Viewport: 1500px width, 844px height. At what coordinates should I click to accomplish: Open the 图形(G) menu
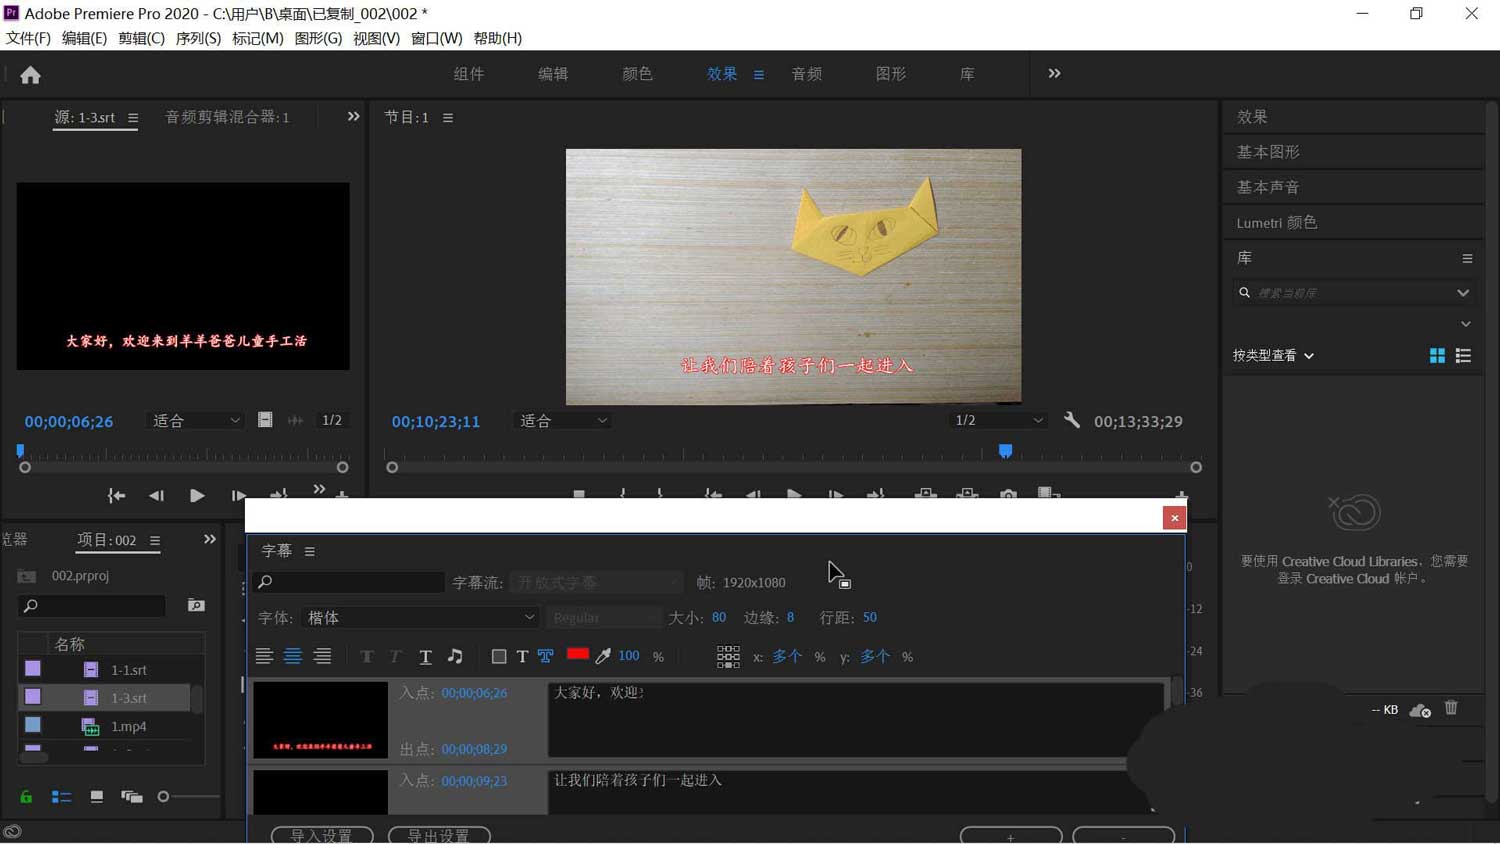[318, 38]
